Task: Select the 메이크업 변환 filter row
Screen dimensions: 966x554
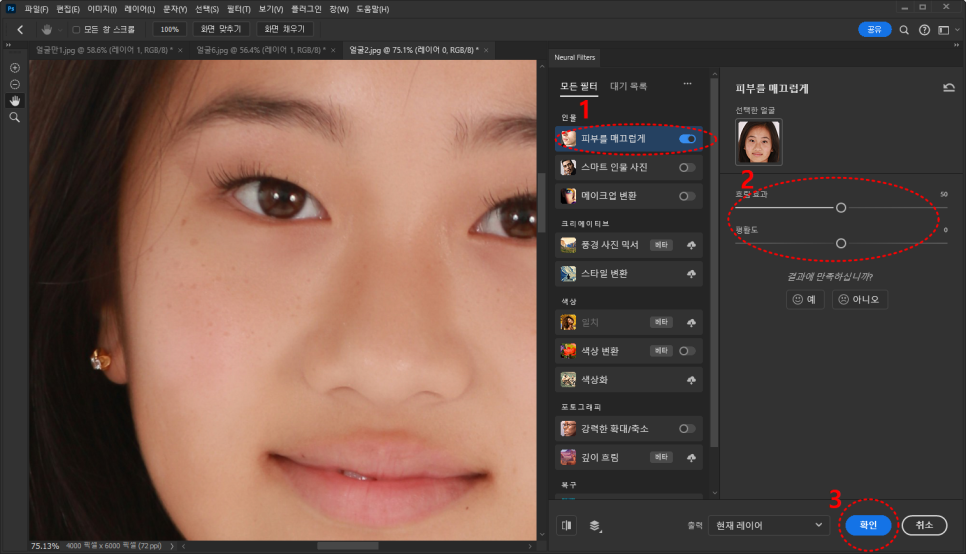Action: tap(628, 196)
